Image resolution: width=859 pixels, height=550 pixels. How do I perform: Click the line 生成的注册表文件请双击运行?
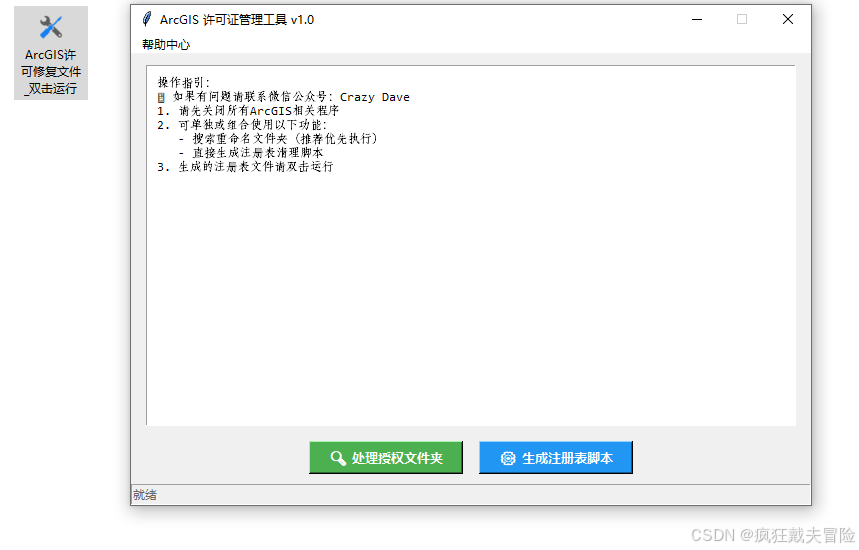(x=245, y=167)
